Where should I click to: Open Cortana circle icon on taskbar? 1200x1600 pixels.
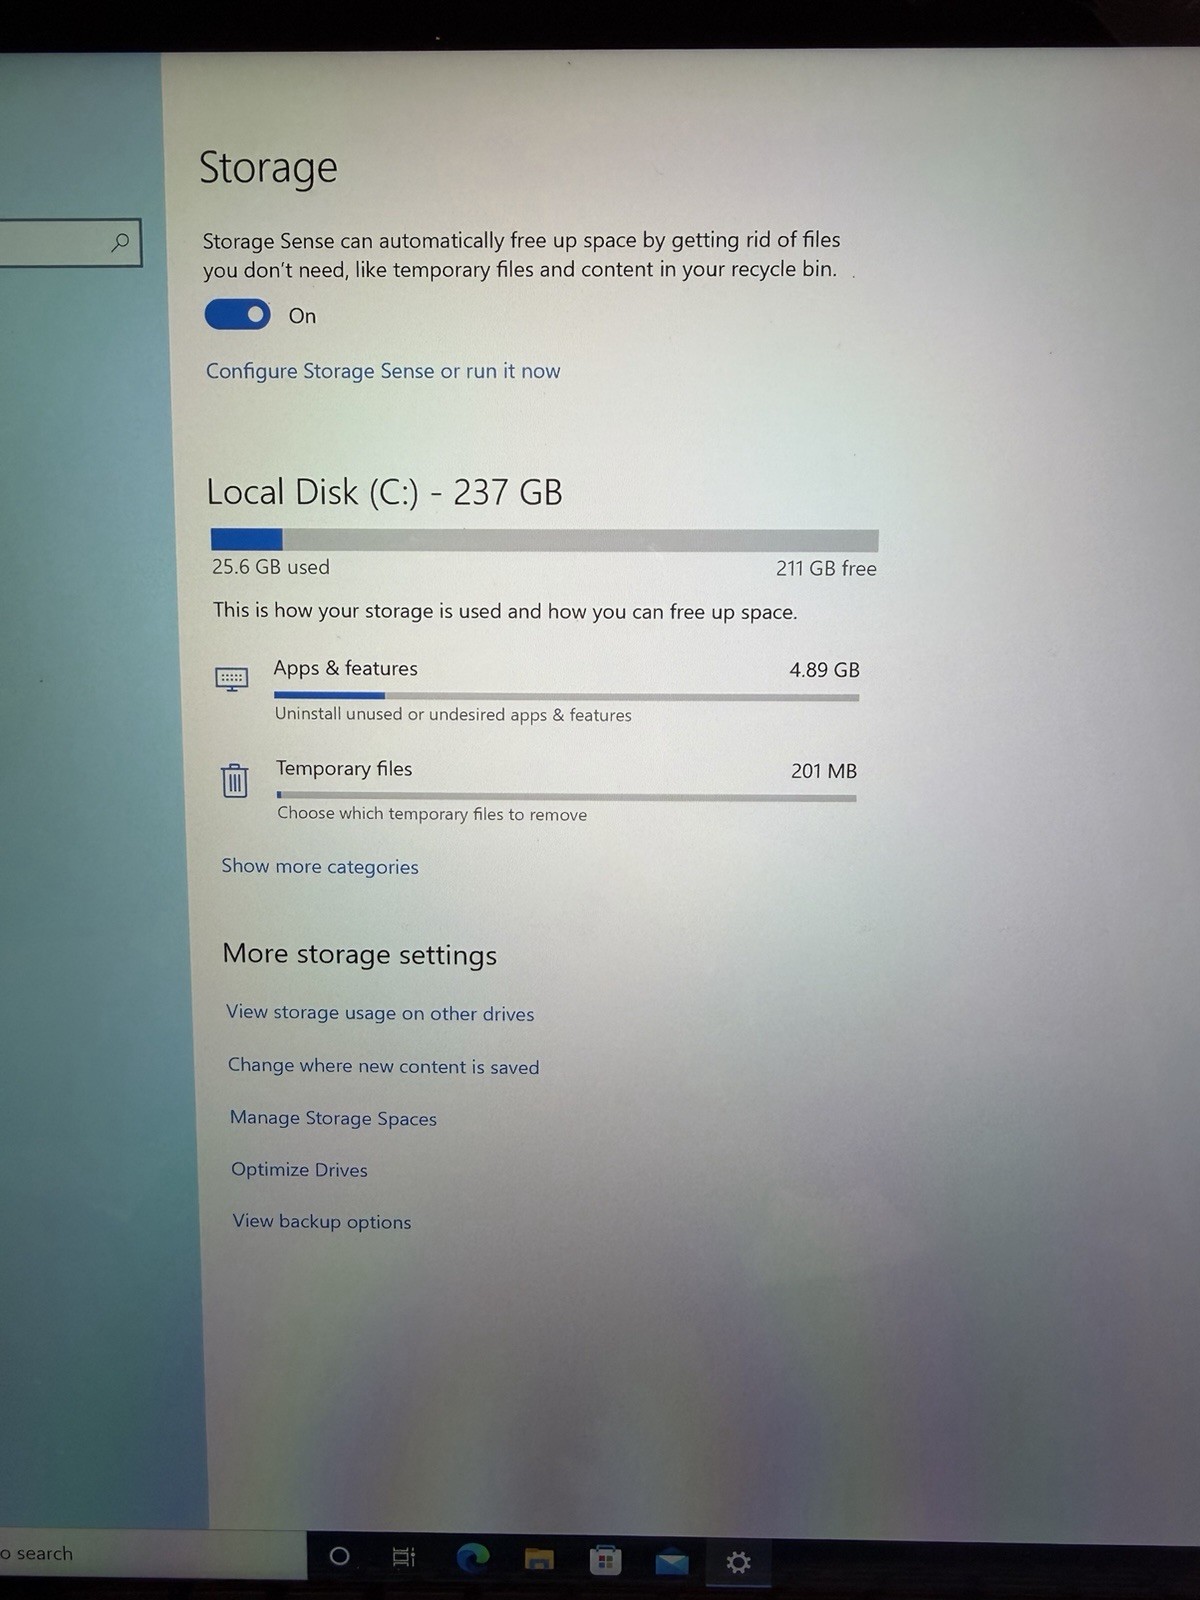(x=339, y=1556)
